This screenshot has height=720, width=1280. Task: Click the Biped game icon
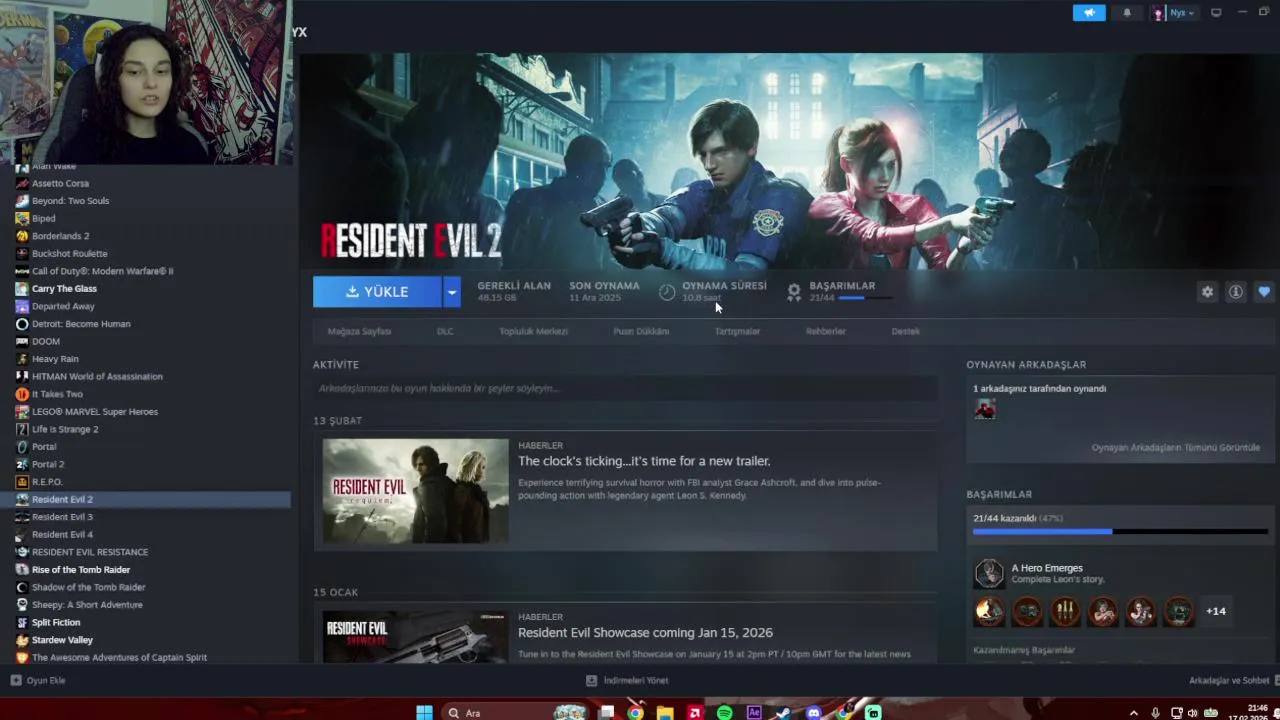click(x=22, y=218)
